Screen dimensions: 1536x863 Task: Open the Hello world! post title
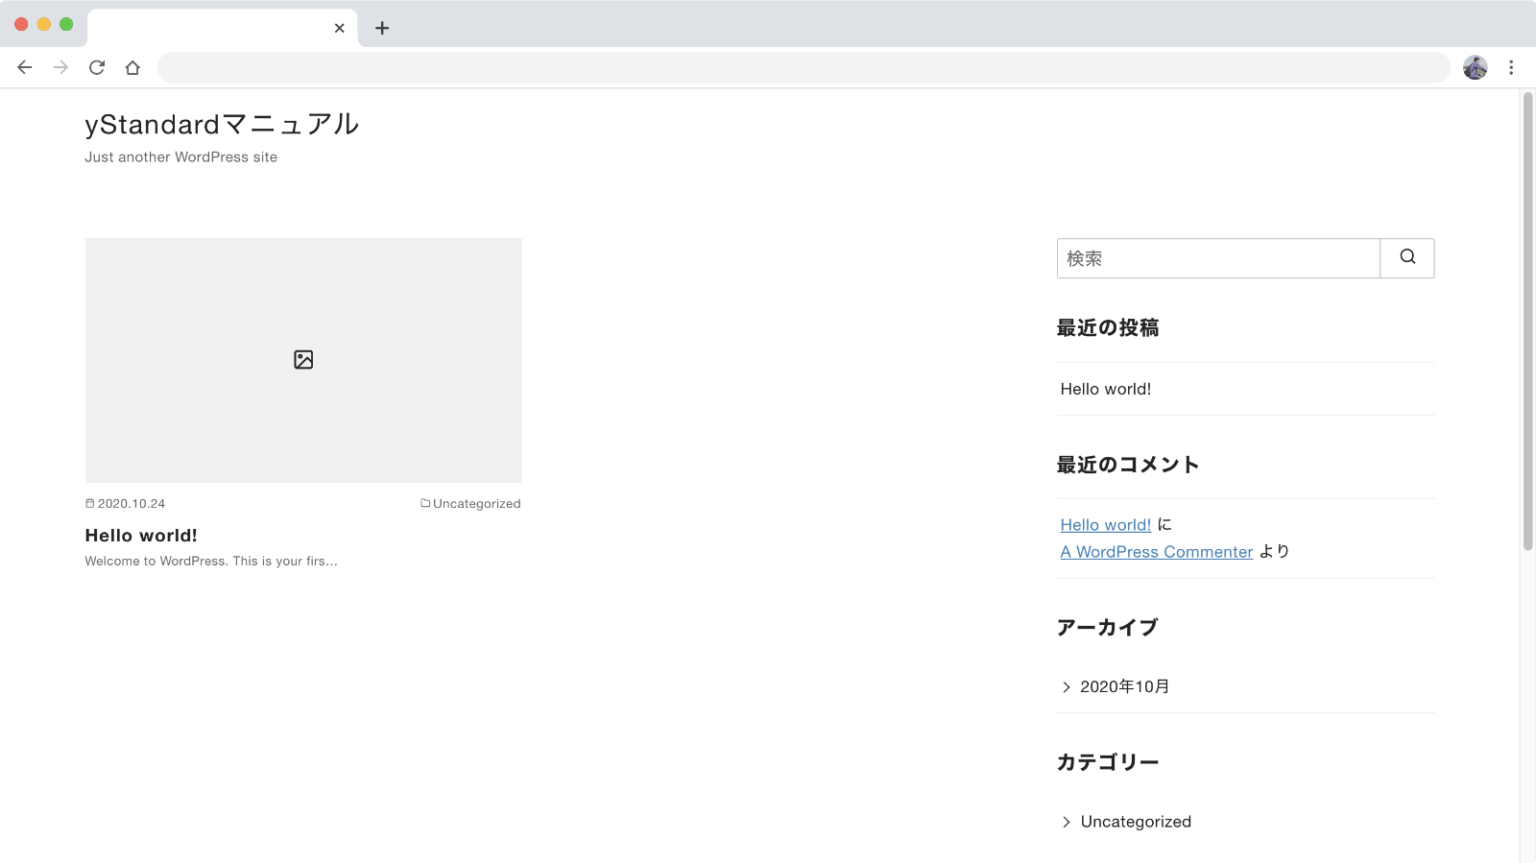(x=141, y=536)
